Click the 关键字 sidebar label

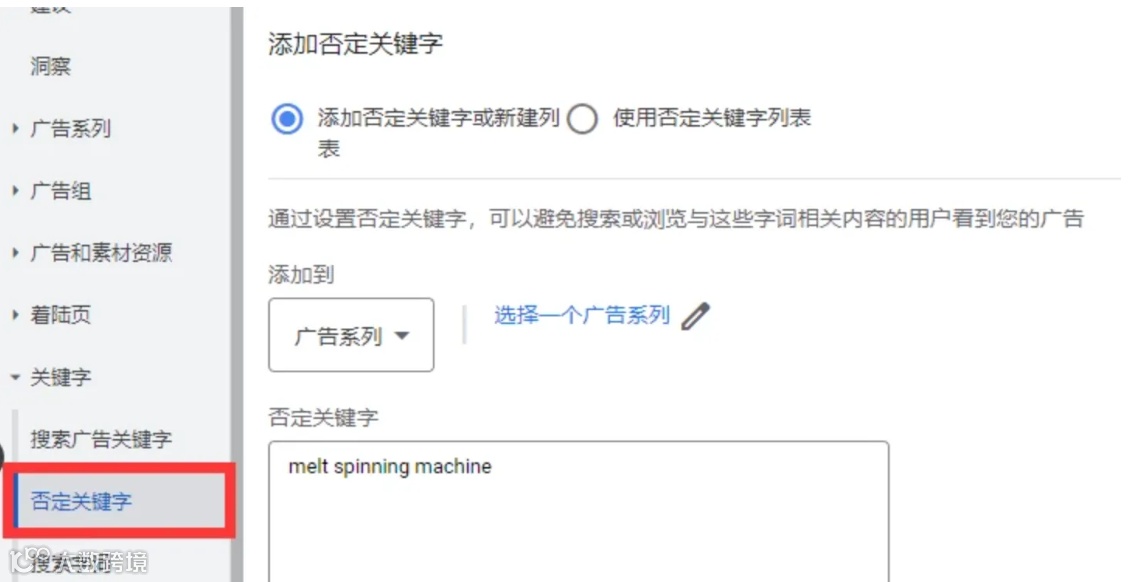pos(60,378)
